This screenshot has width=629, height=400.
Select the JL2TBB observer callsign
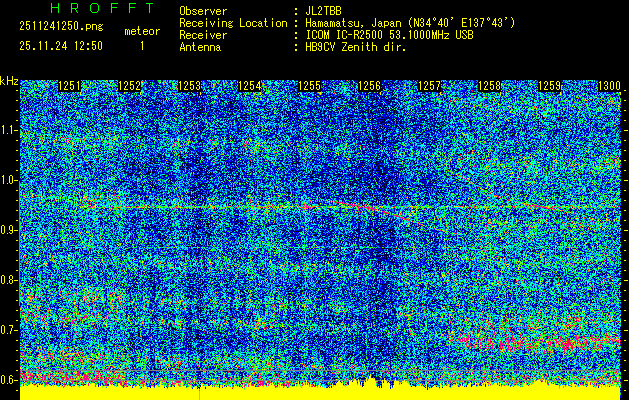[x=322, y=11]
